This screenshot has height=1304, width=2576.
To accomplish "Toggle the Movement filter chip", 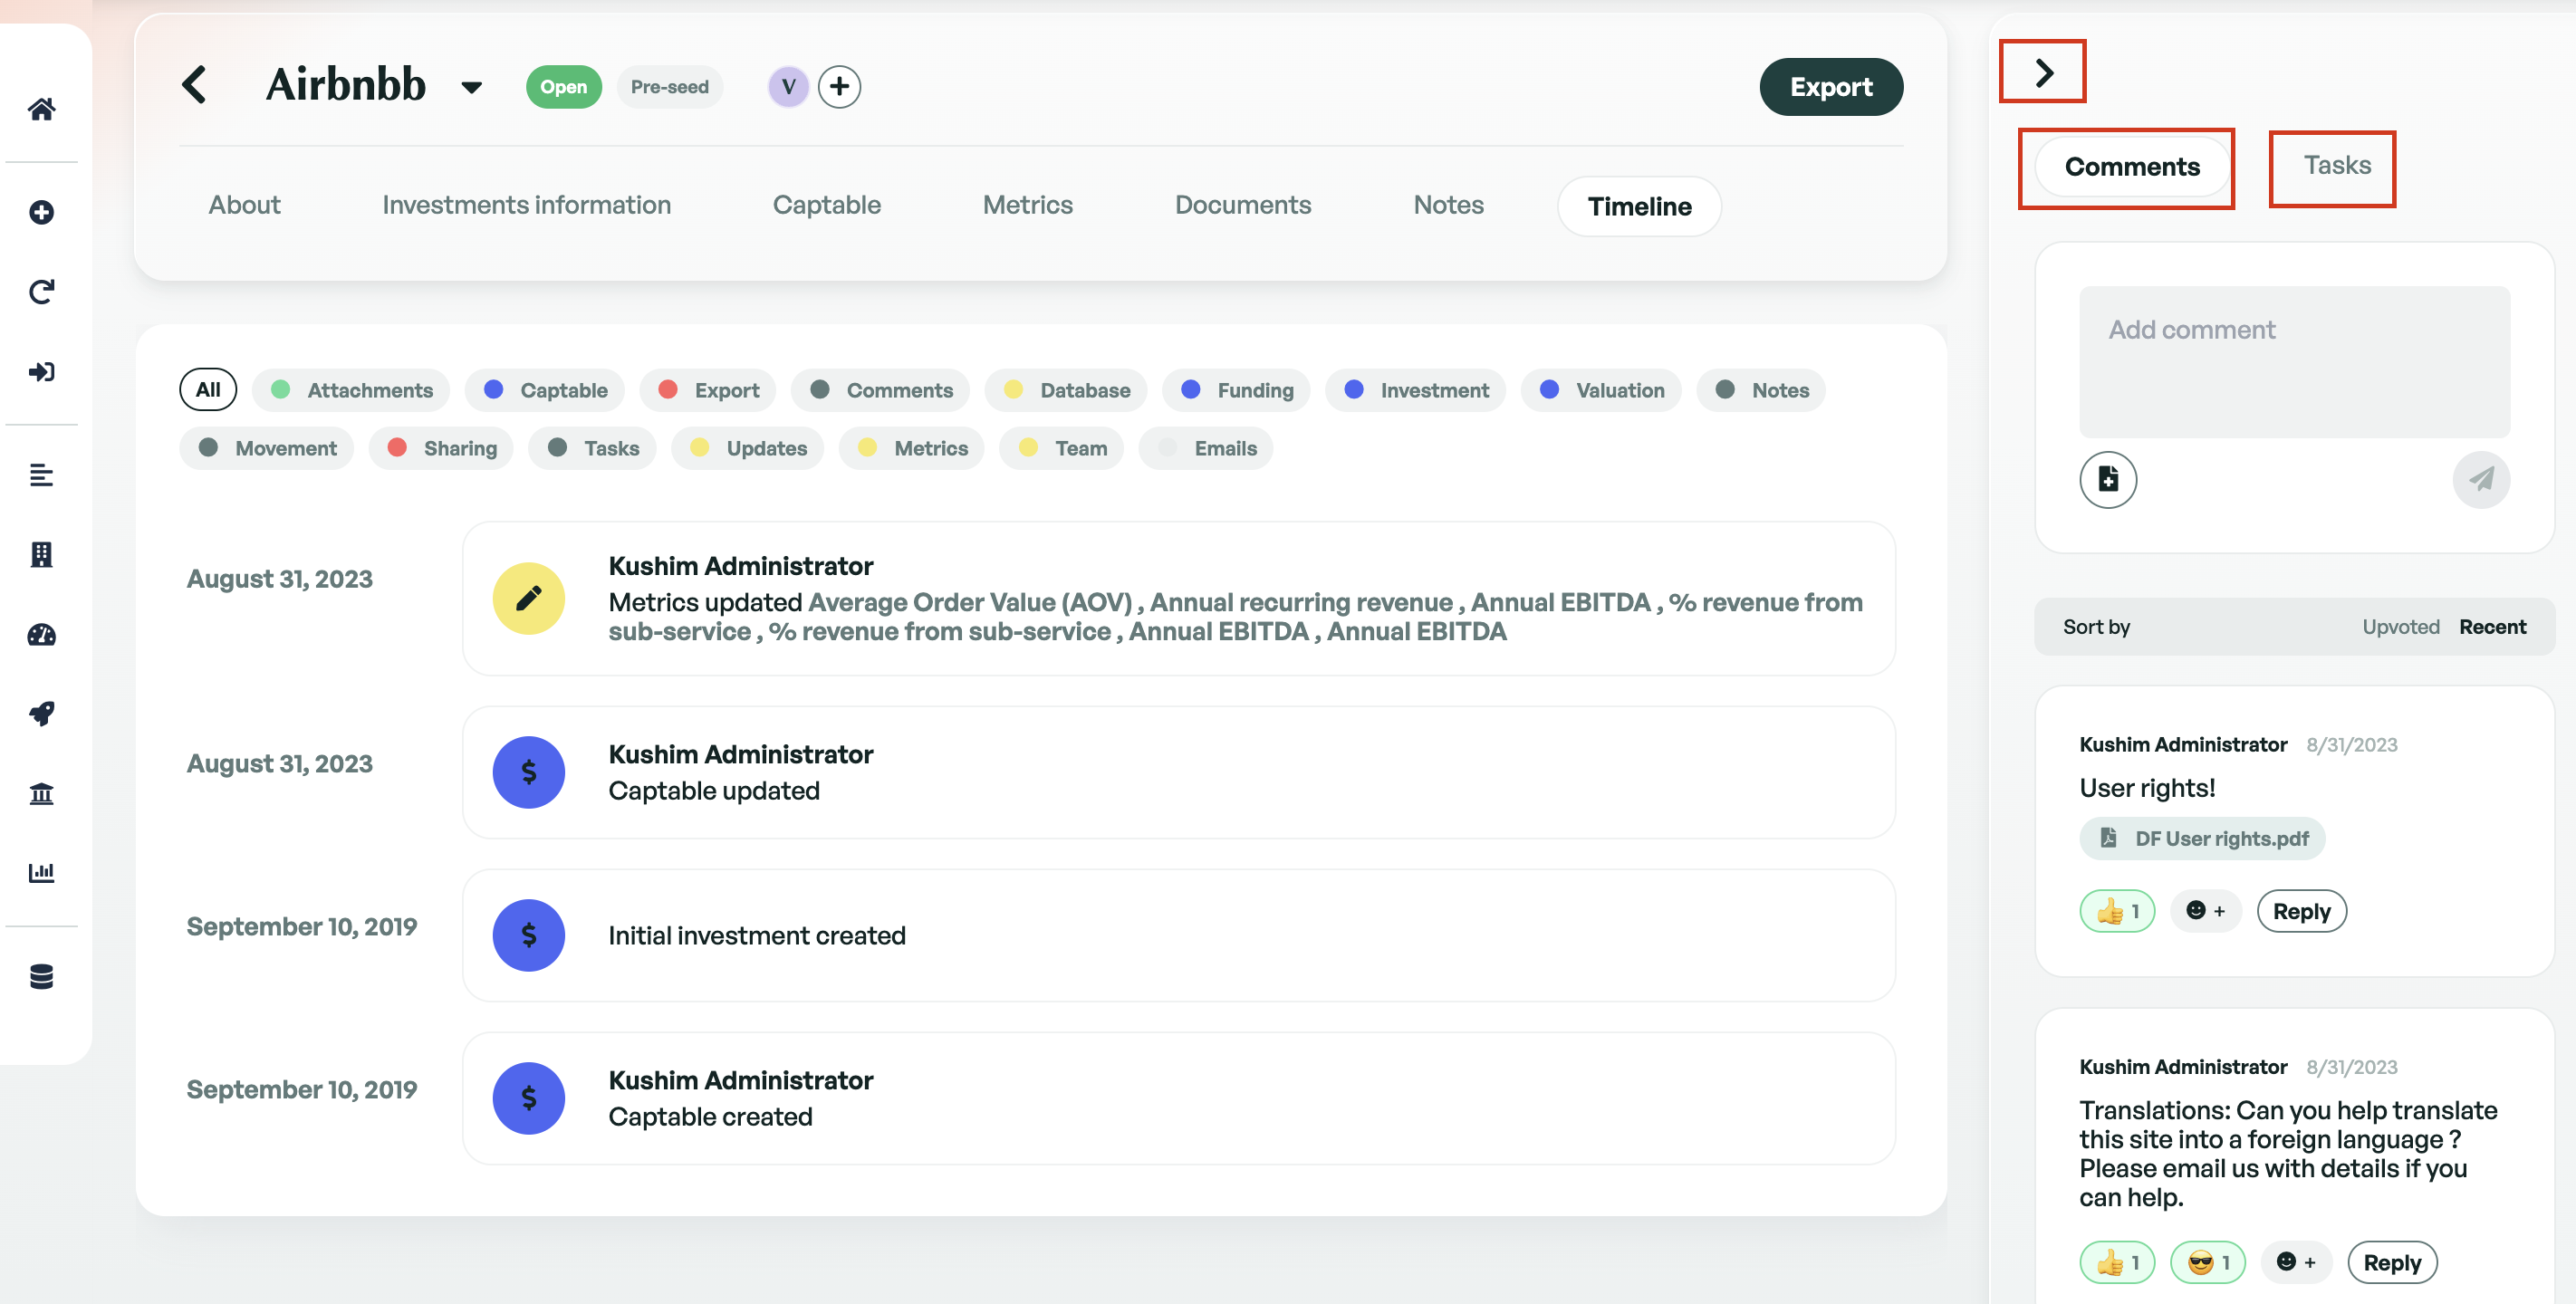I will click(x=267, y=448).
